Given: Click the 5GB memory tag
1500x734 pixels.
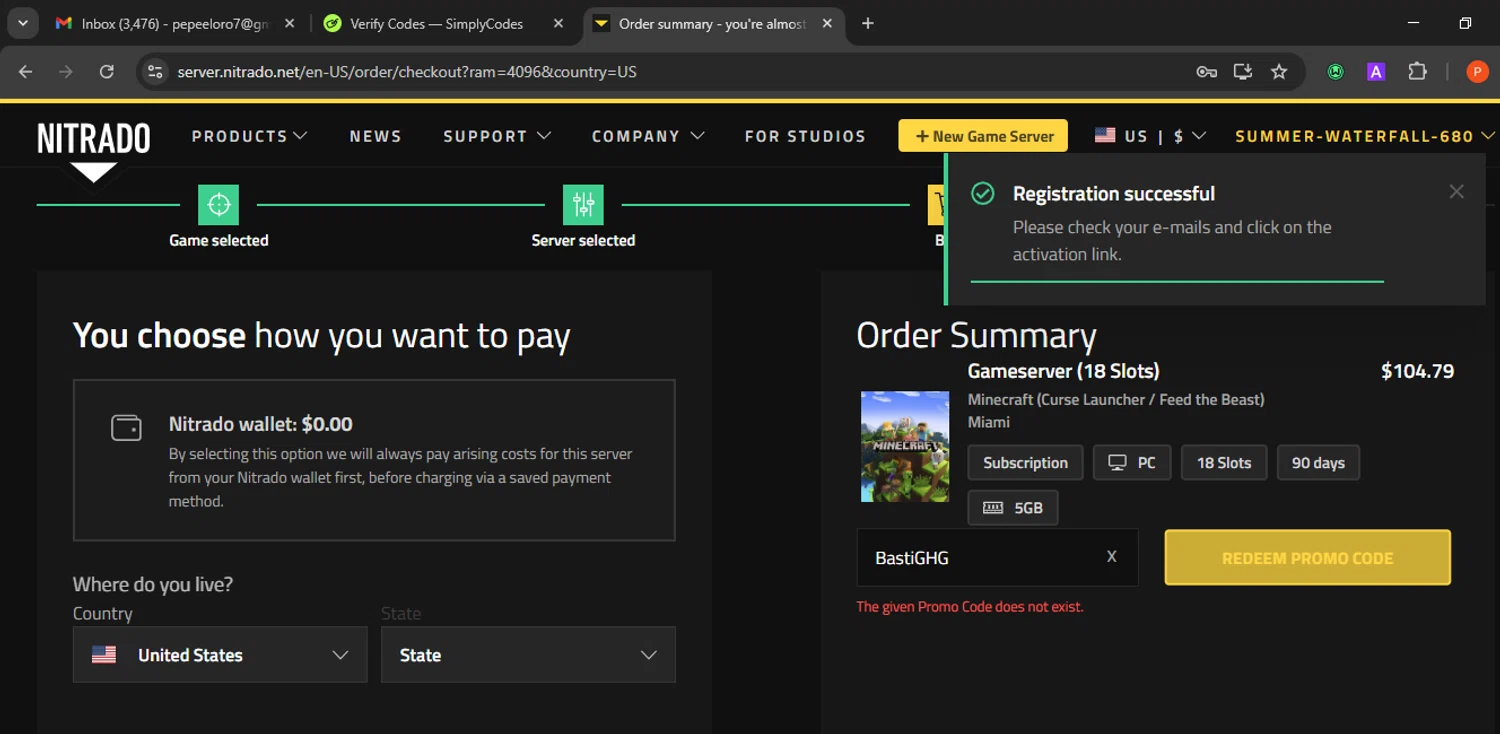Looking at the screenshot, I should click(1013, 508).
